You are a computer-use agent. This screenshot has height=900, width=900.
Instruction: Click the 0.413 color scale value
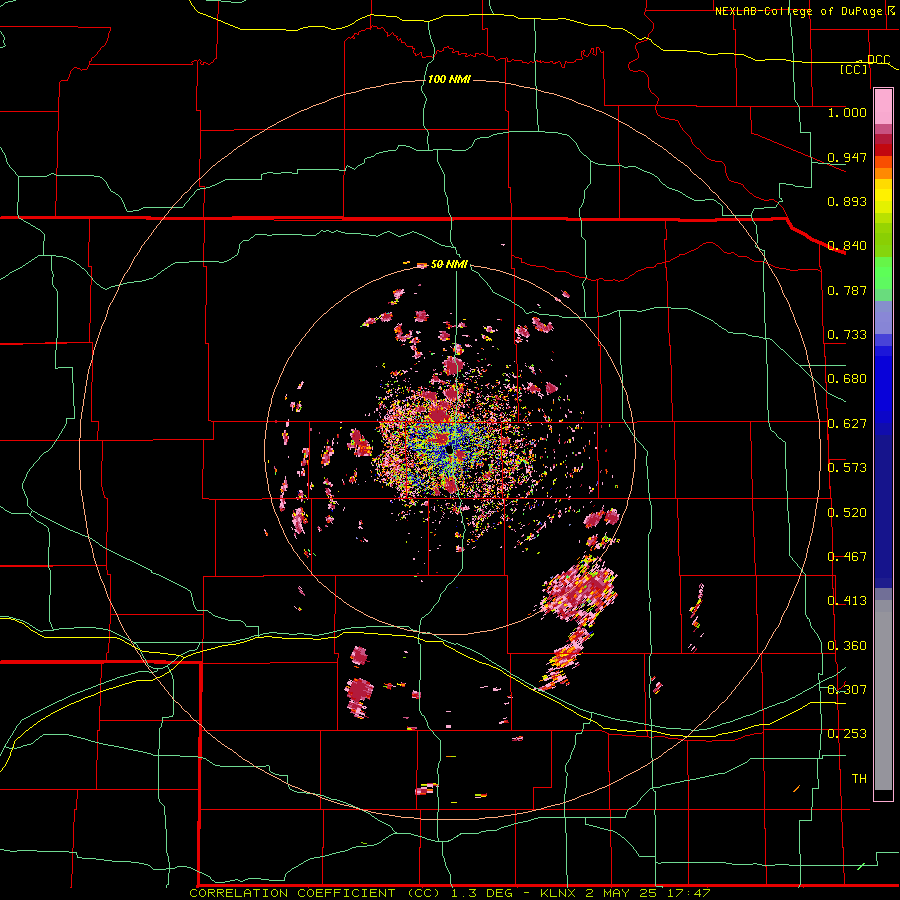(x=847, y=601)
